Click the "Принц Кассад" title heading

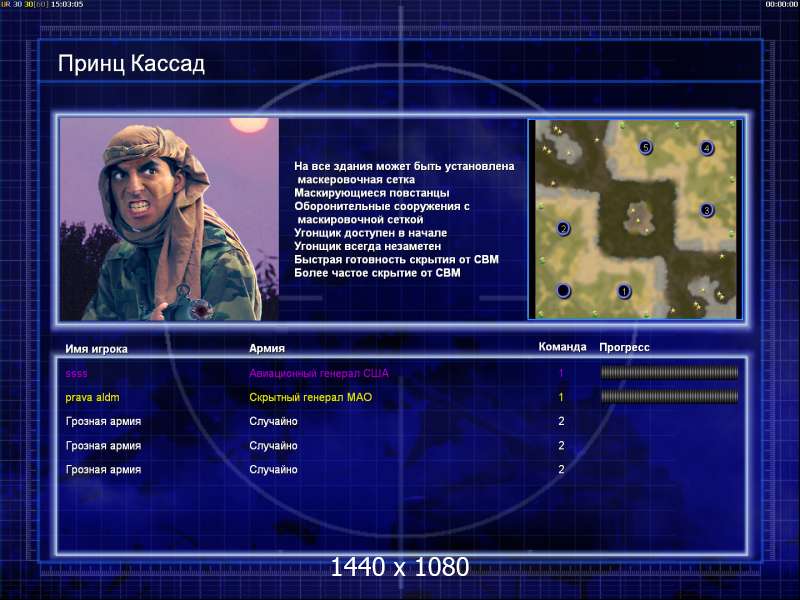[131, 64]
